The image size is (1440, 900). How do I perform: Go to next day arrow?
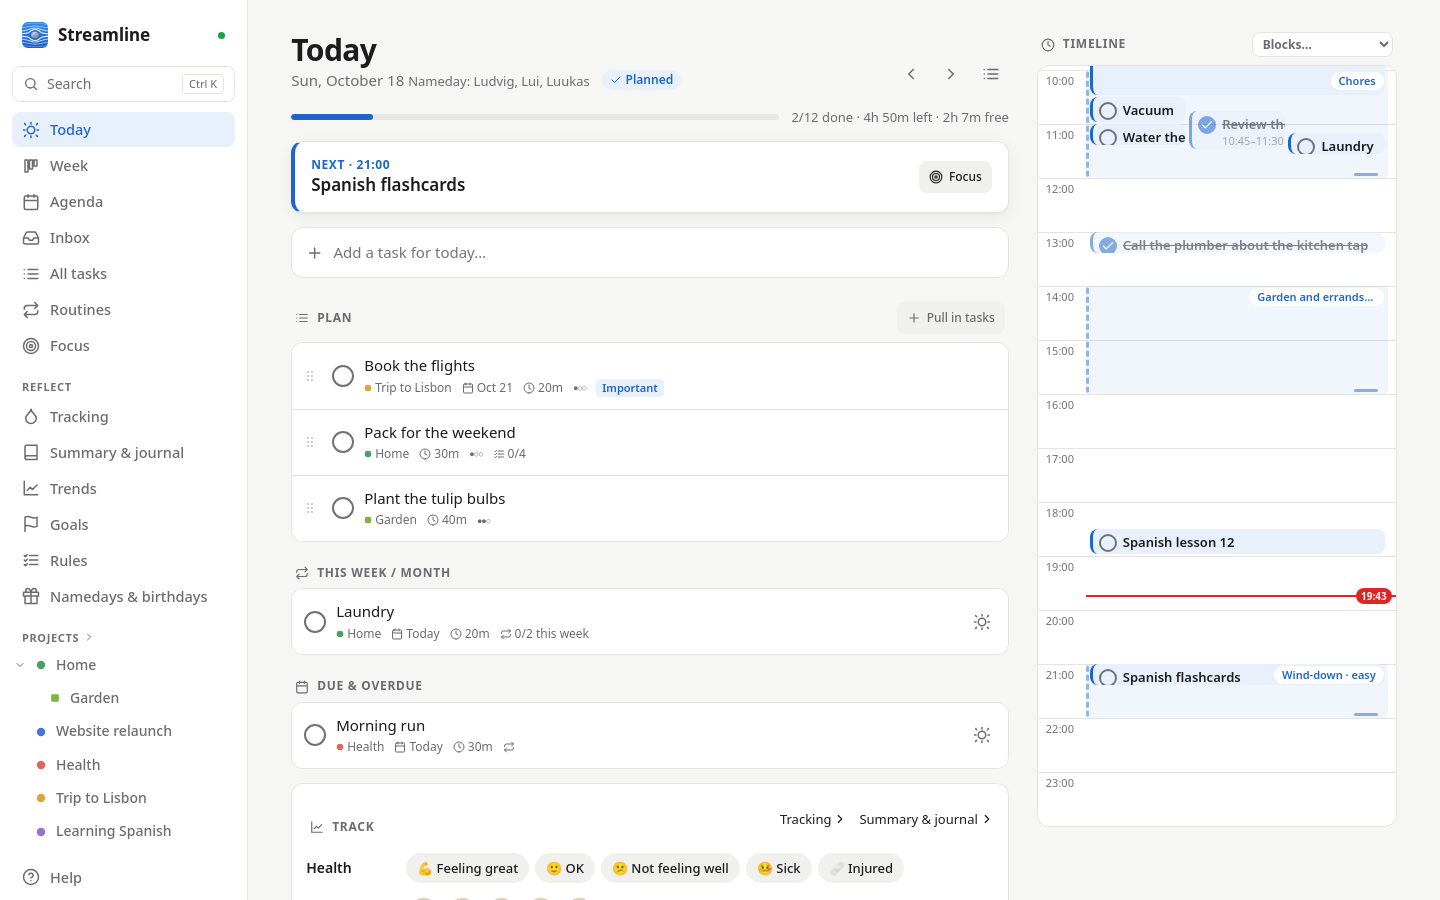coord(951,74)
